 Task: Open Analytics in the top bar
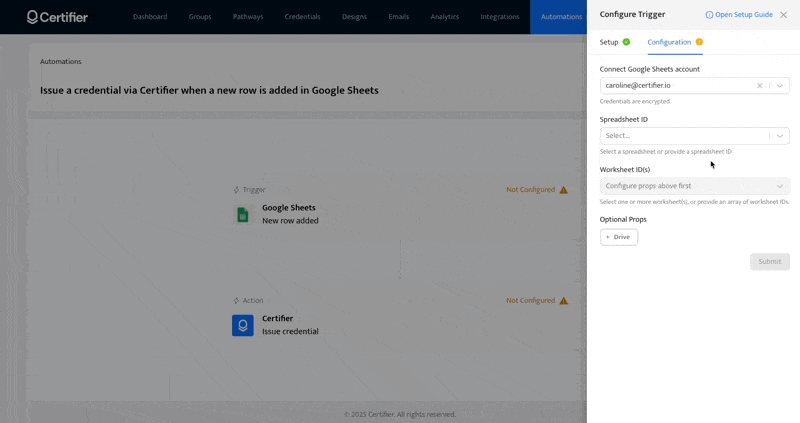click(x=444, y=17)
